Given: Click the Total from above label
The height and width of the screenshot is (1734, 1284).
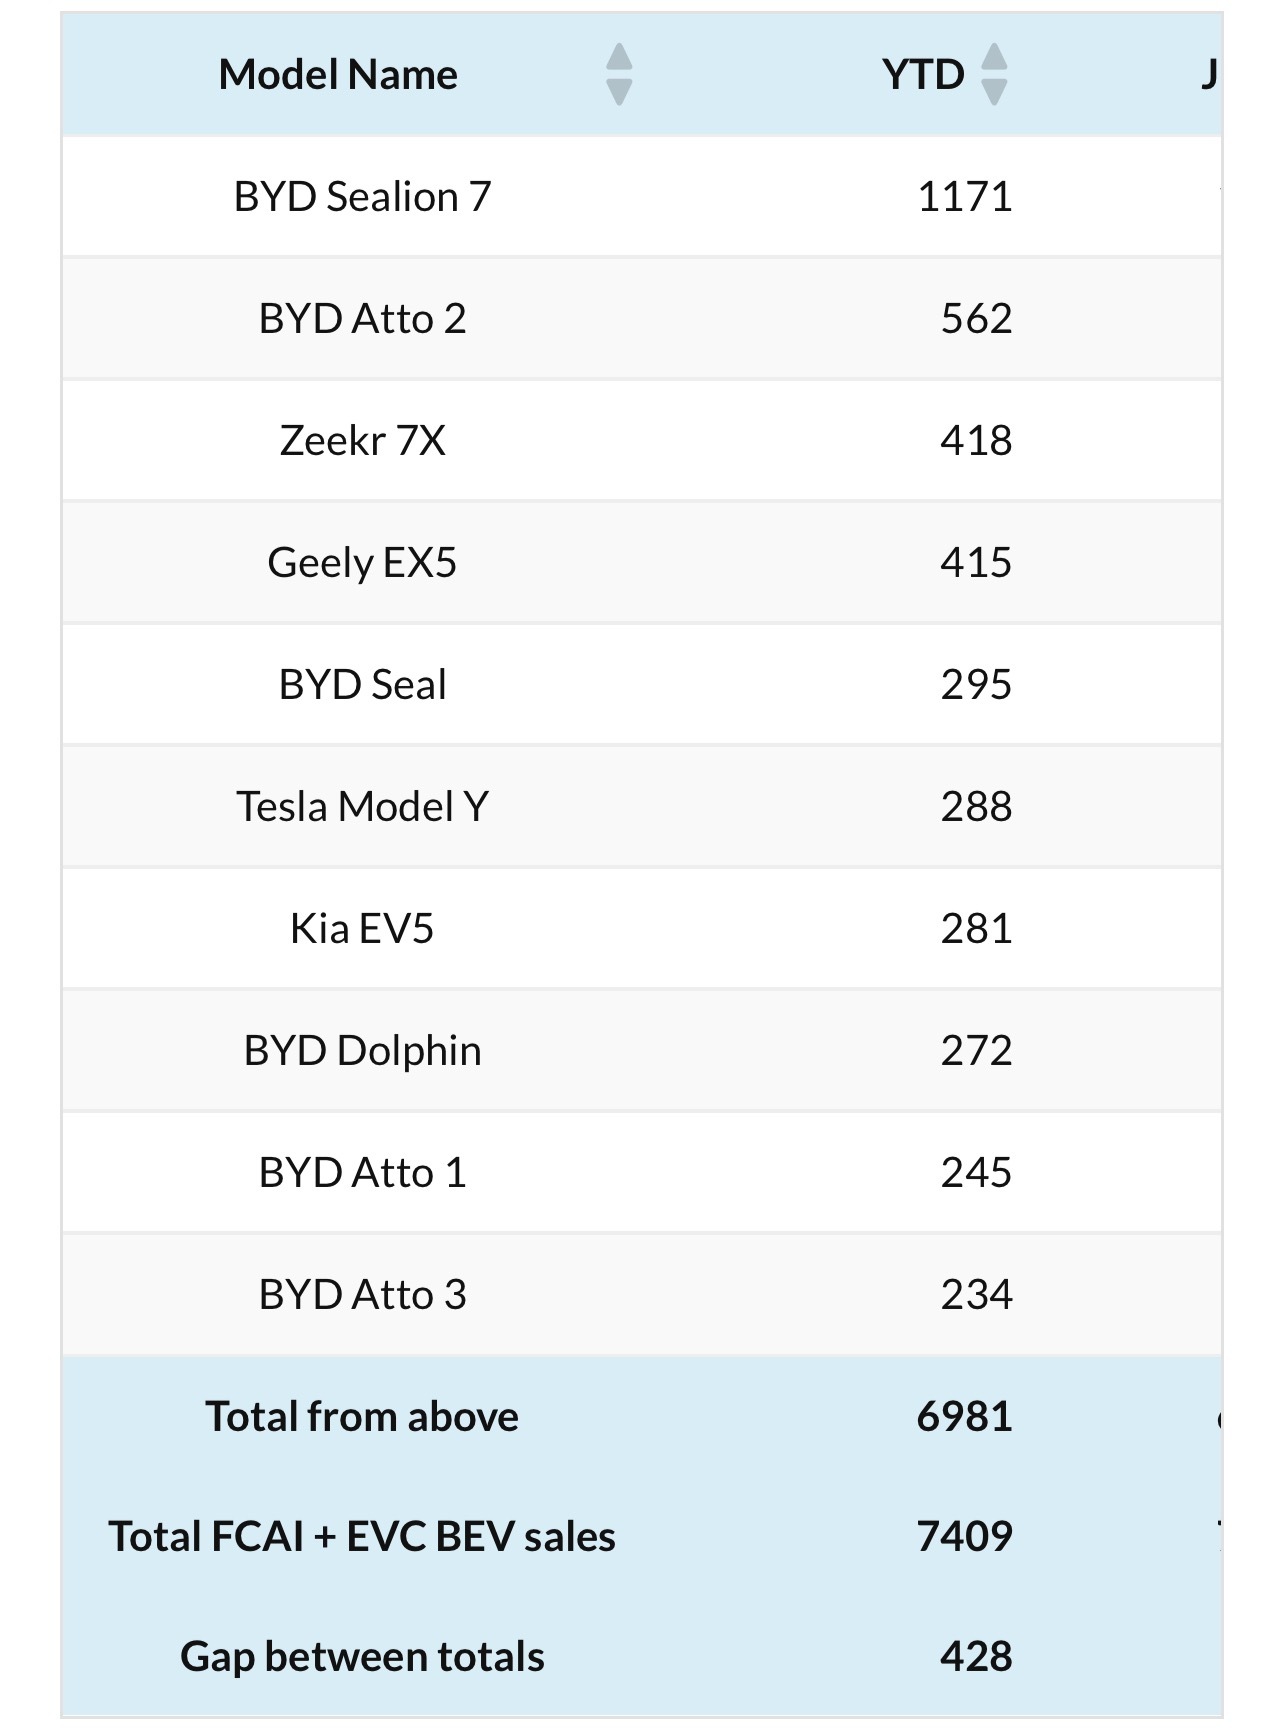Looking at the screenshot, I should [362, 1417].
